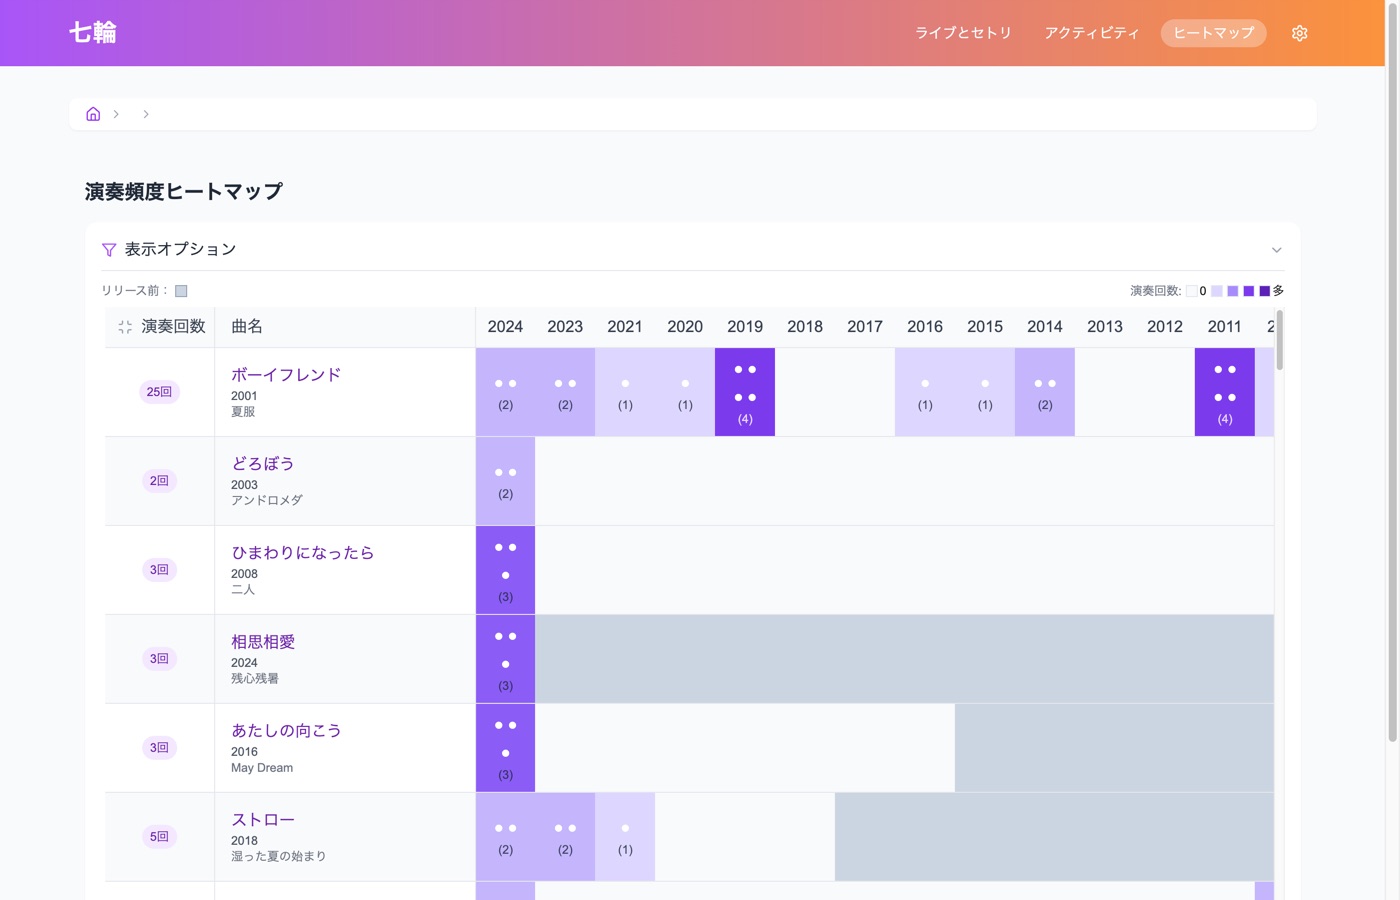
Task: Click the 七輪 logo link
Action: pyautogui.click(x=93, y=33)
